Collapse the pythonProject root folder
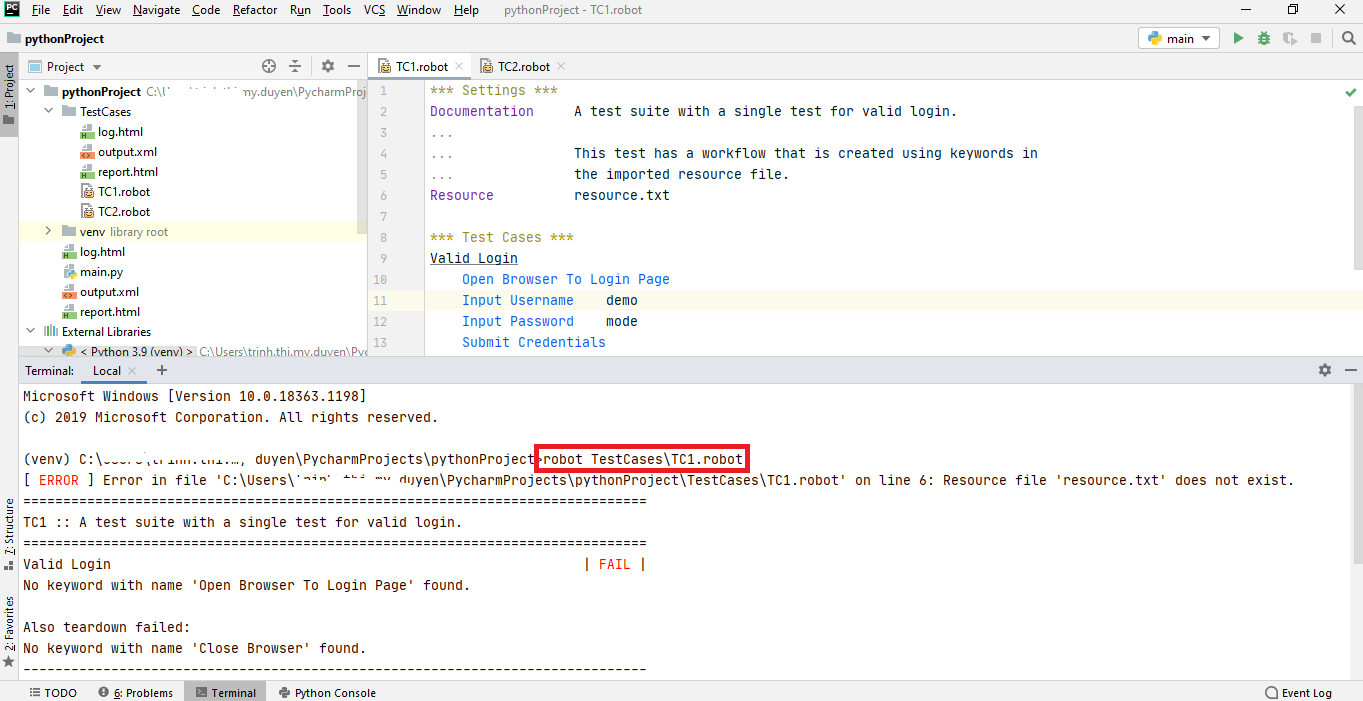 [30, 91]
